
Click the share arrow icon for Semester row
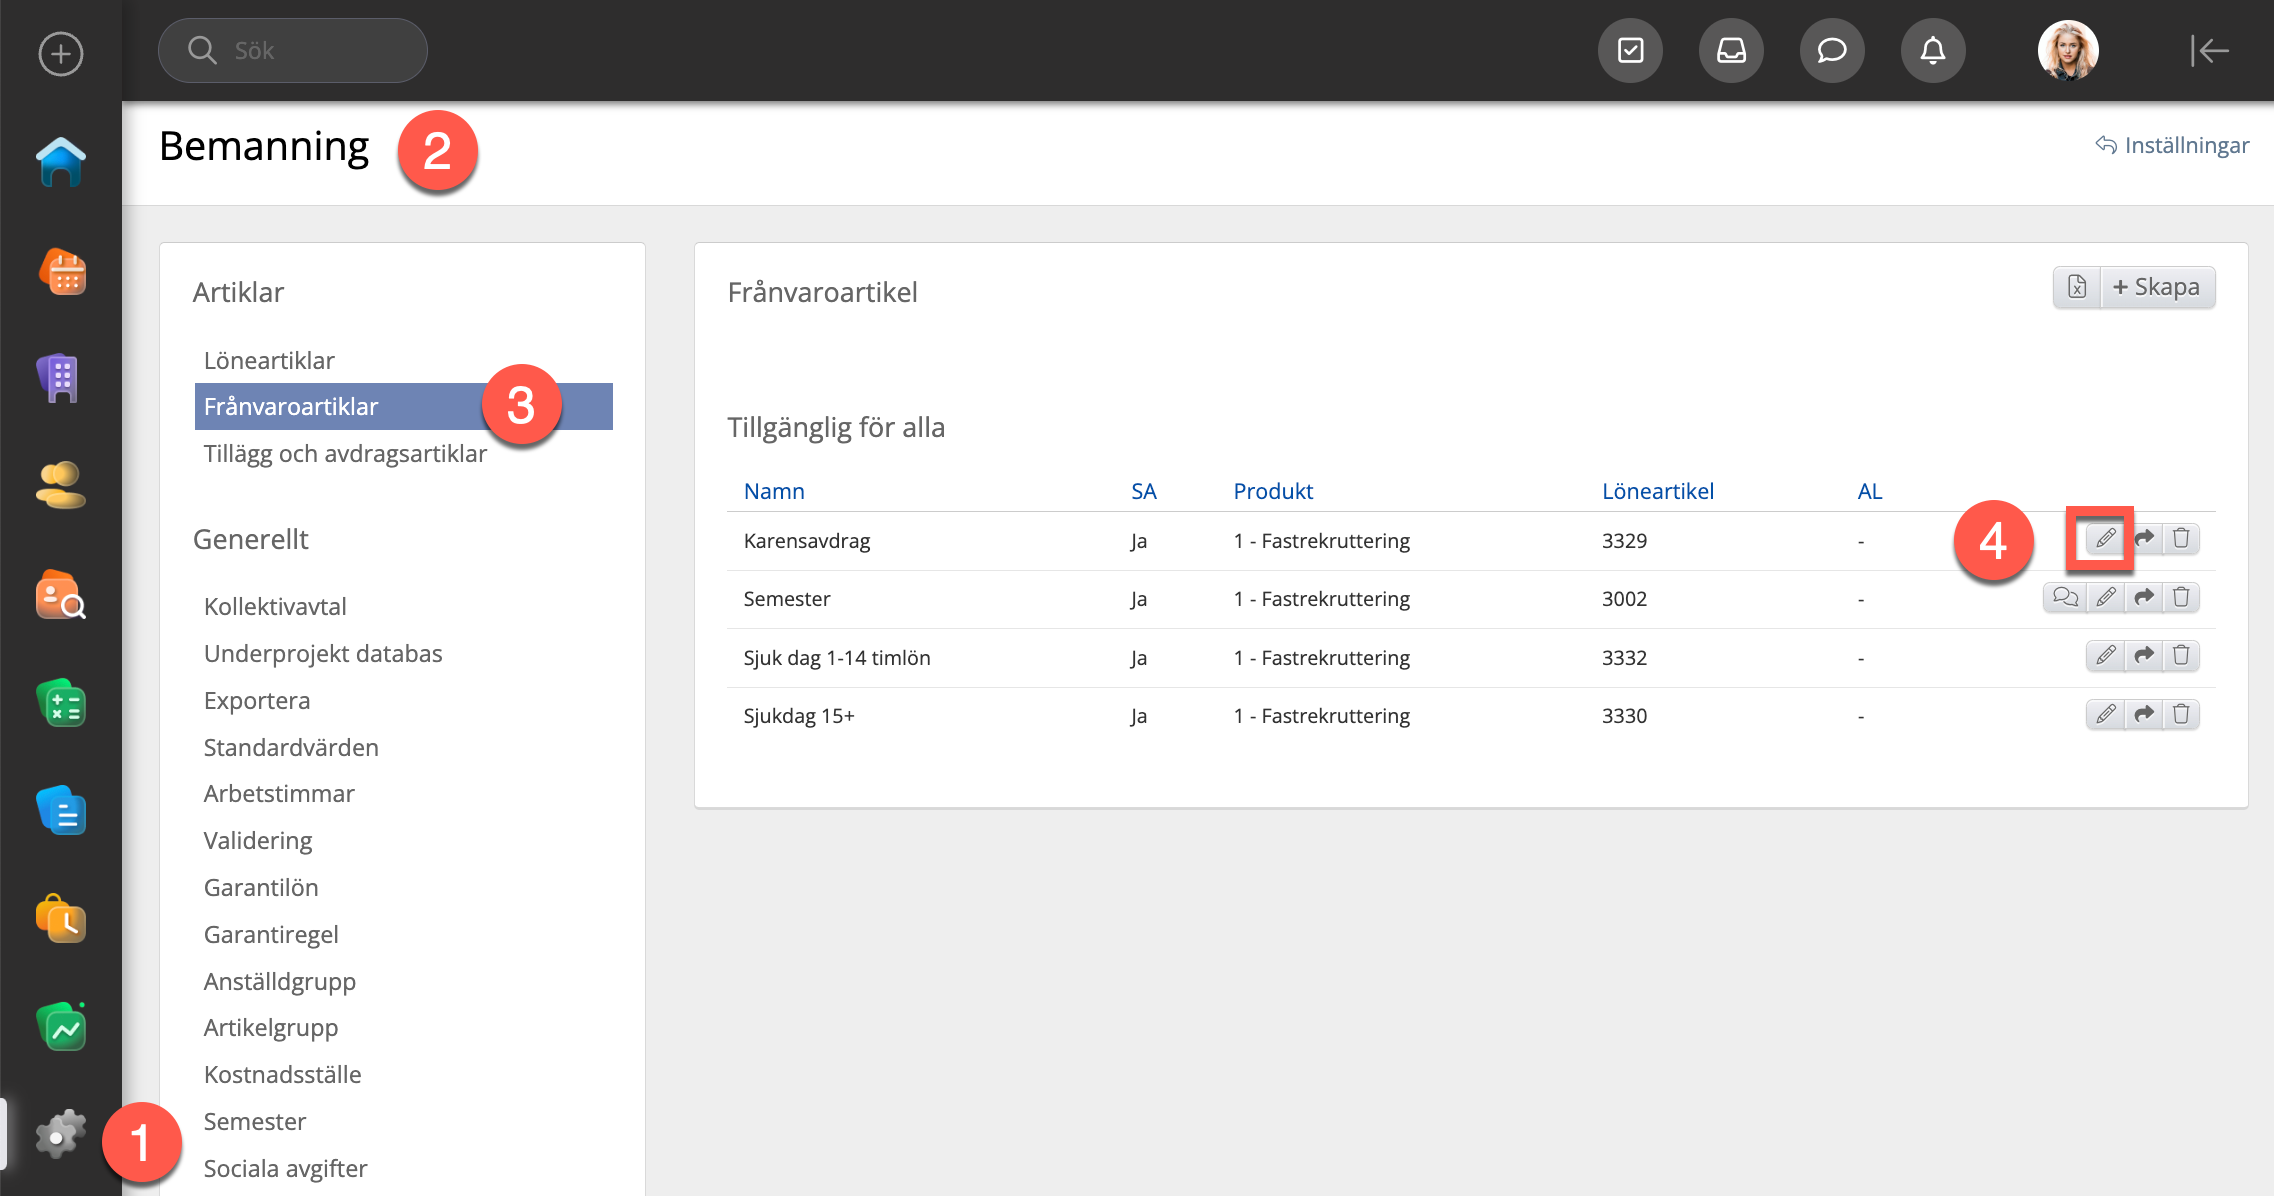(2143, 598)
